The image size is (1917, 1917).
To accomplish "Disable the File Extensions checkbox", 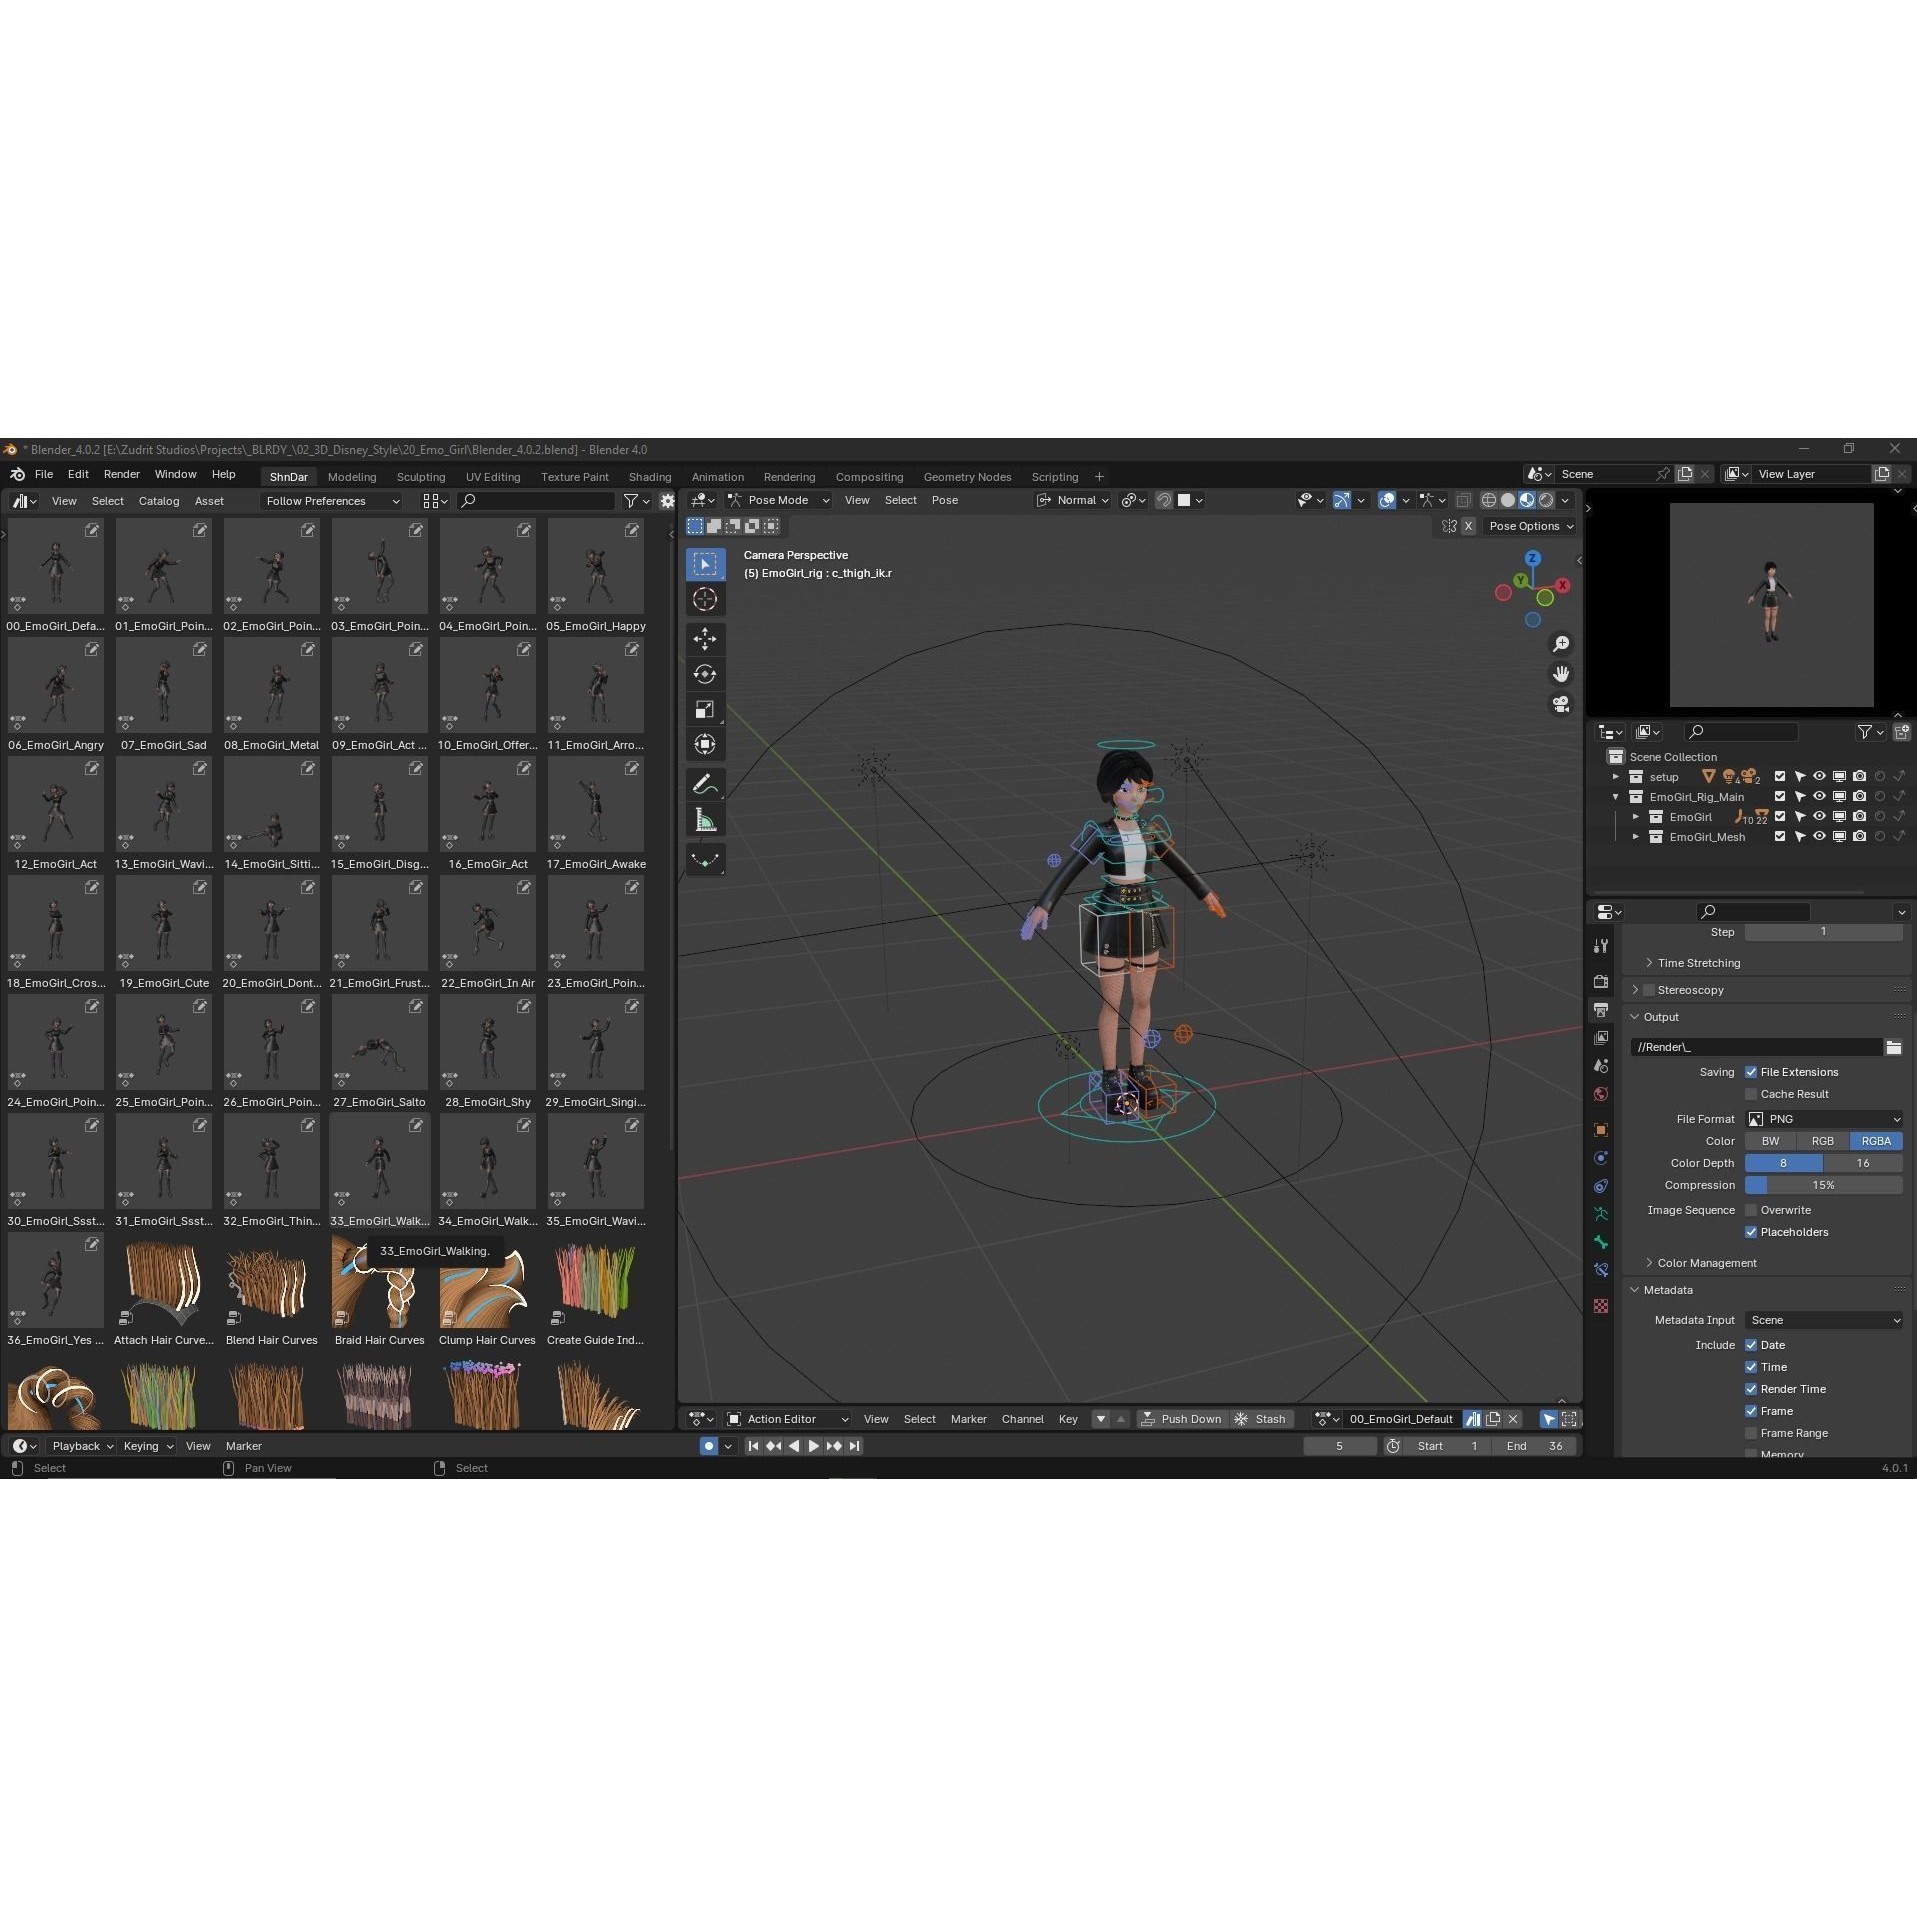I will [1751, 1071].
